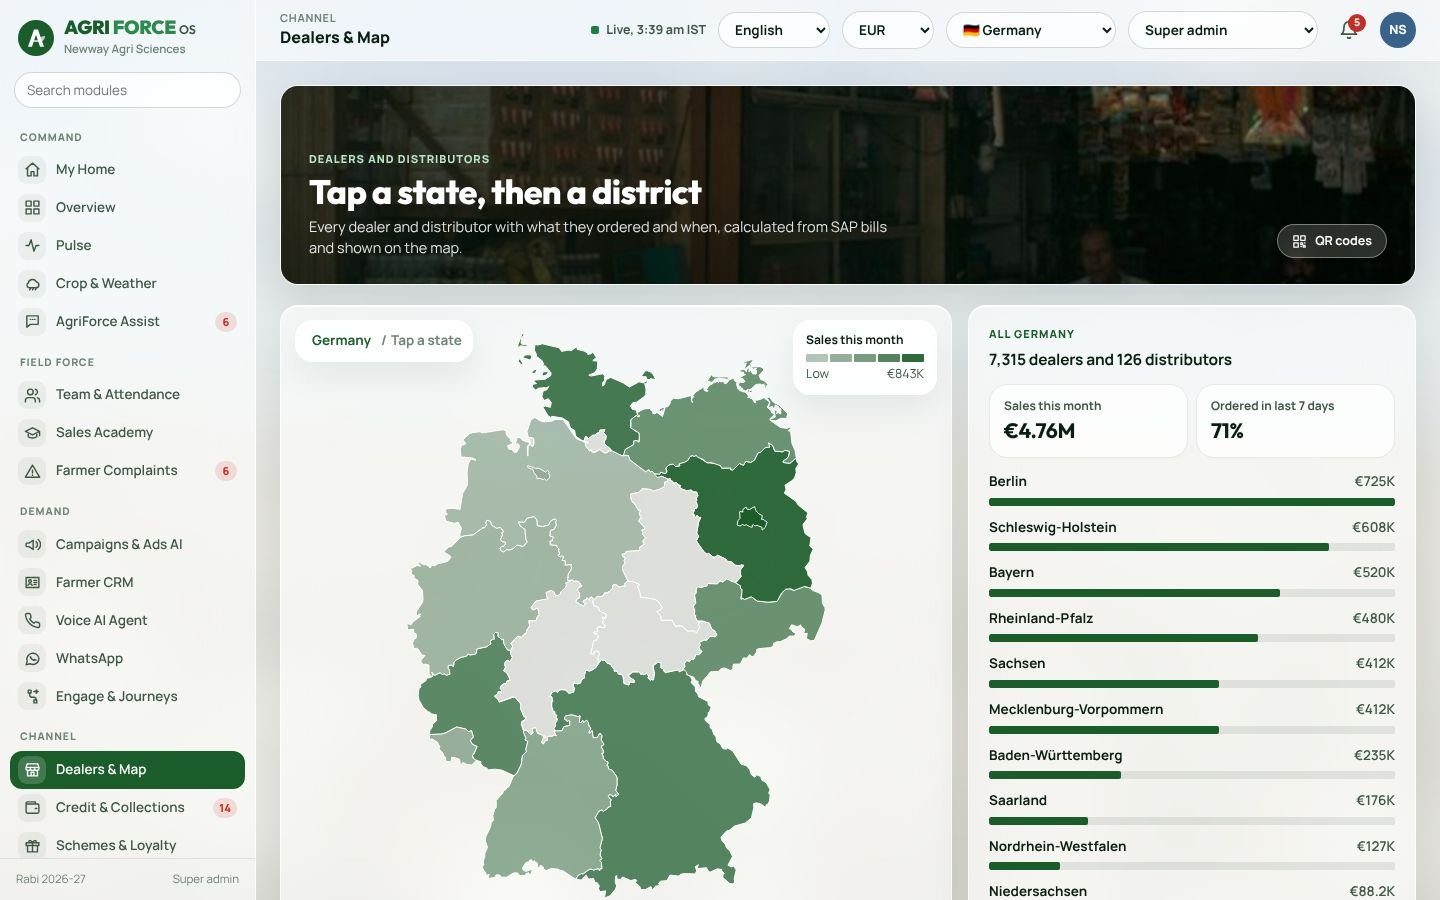Click the AgriForce Assist chat icon
Image resolution: width=1440 pixels, height=900 pixels.
pos(33,321)
